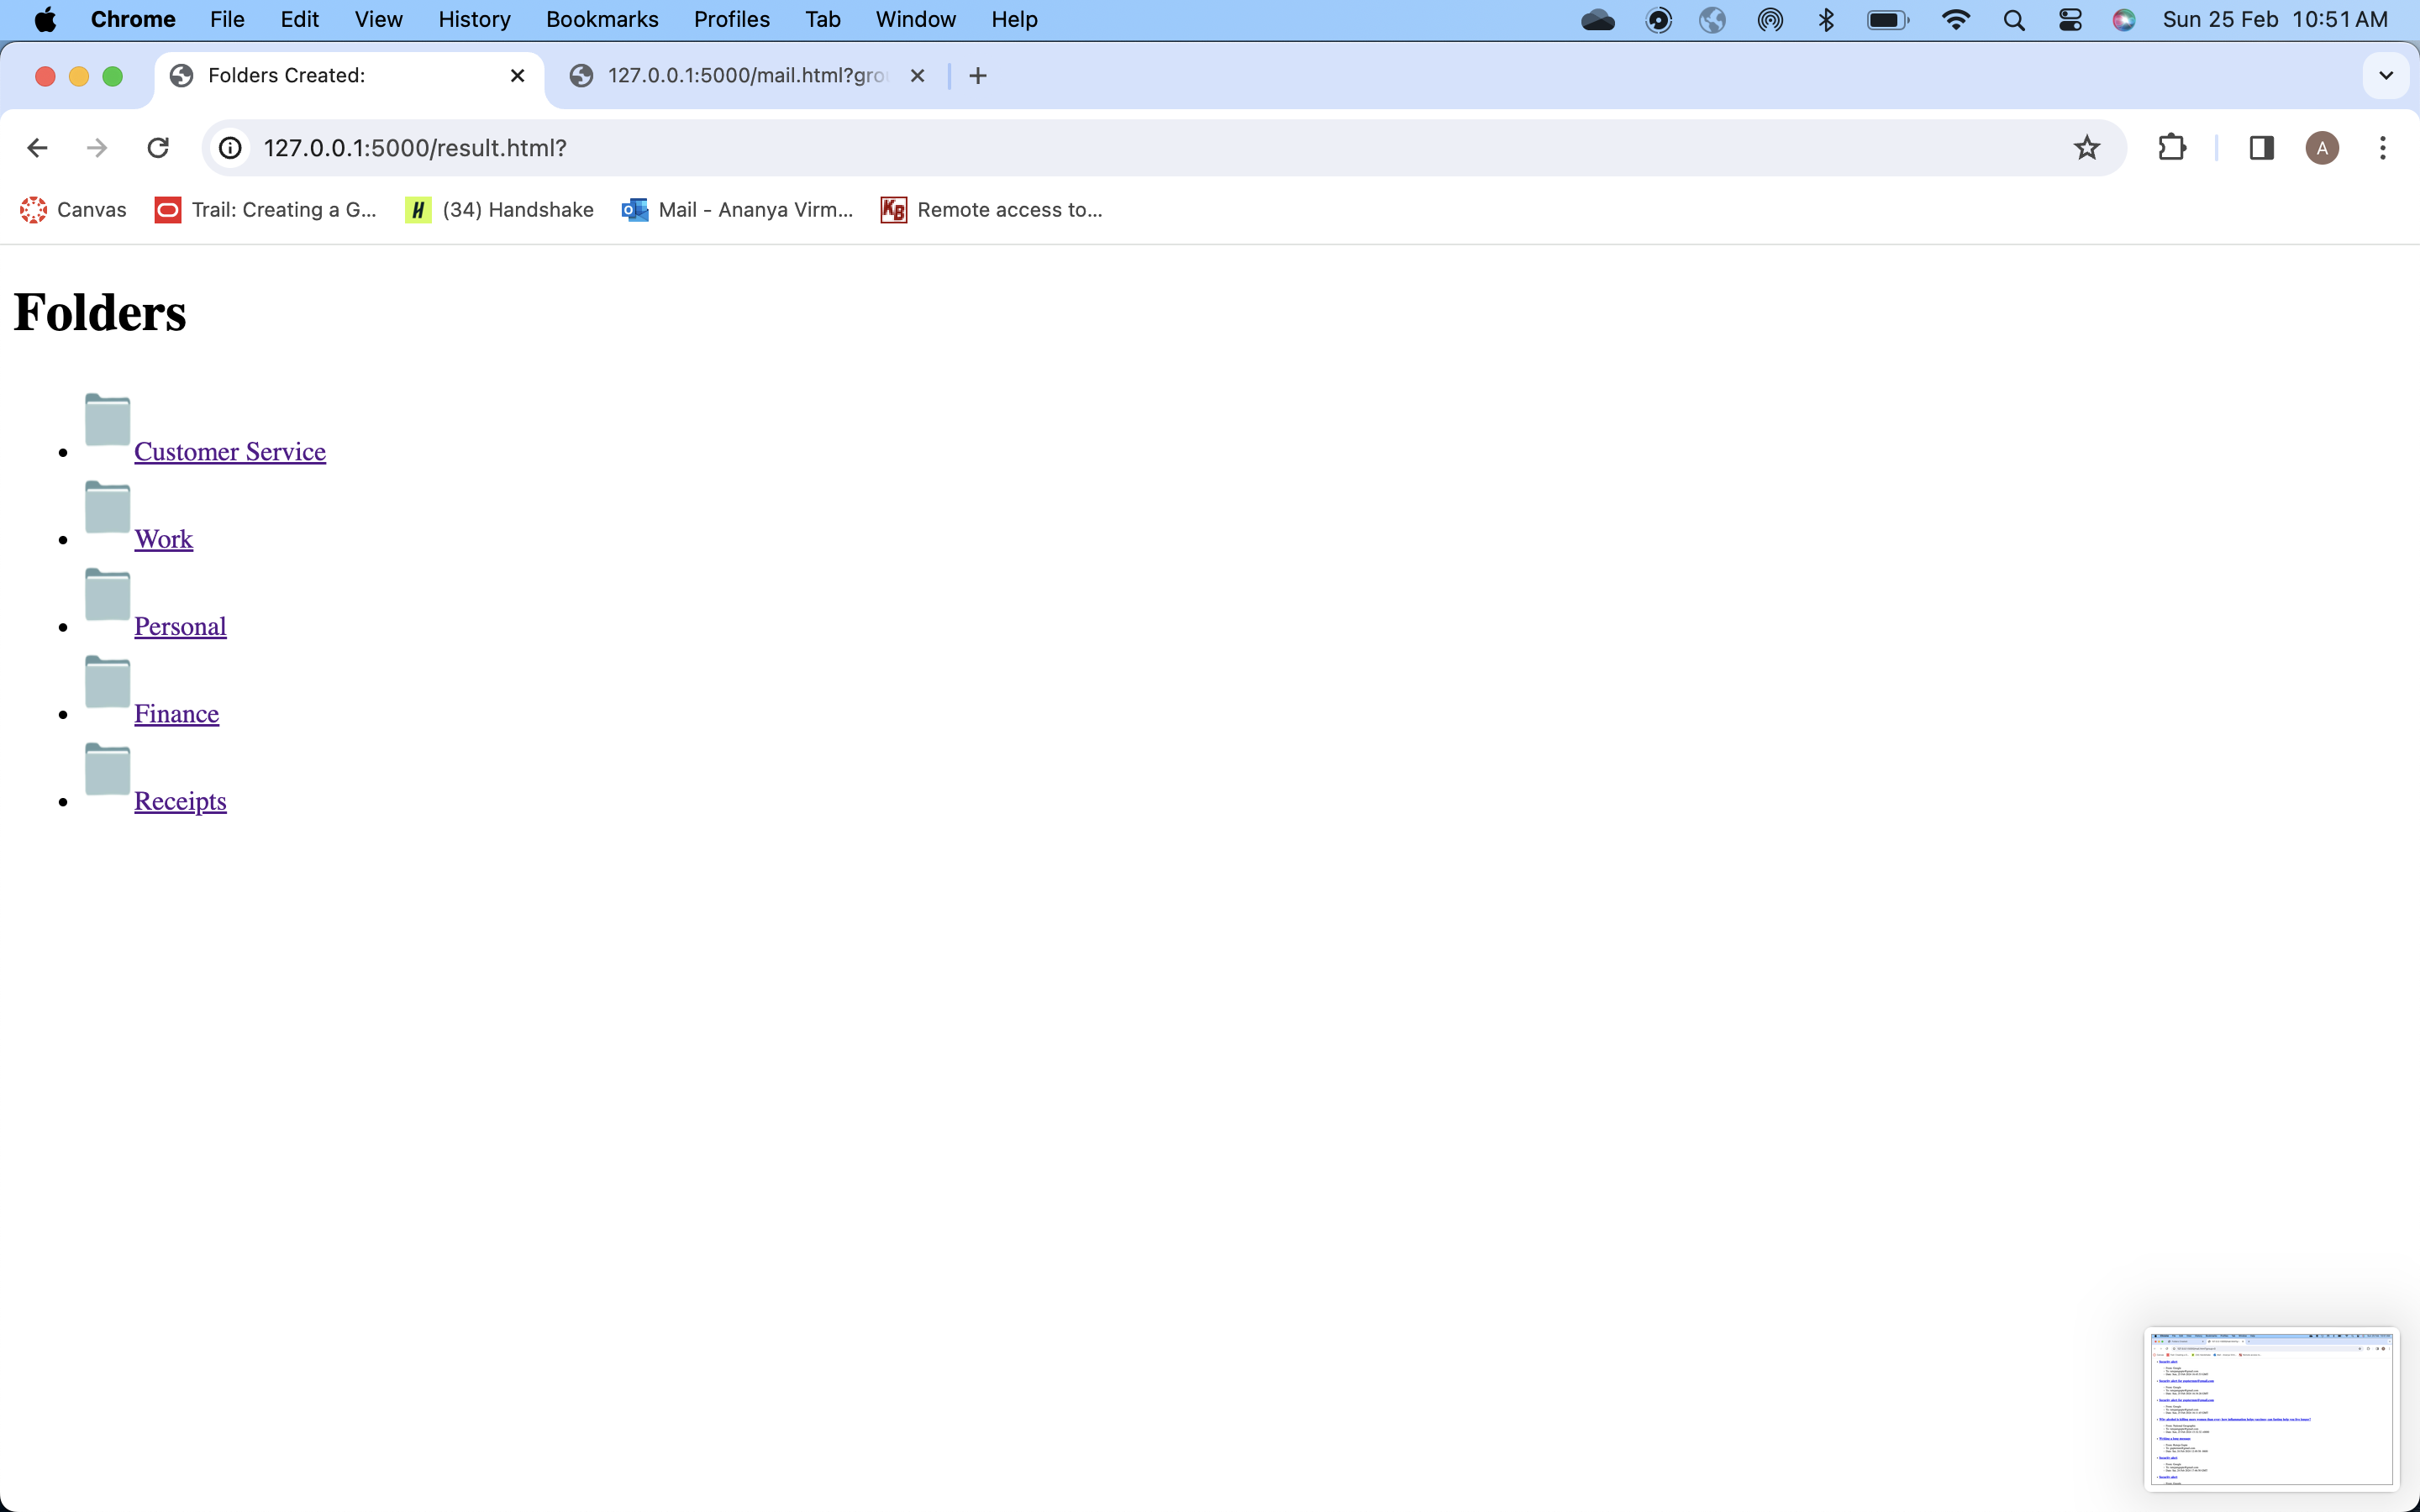Open the Receipts folder link

(x=180, y=801)
